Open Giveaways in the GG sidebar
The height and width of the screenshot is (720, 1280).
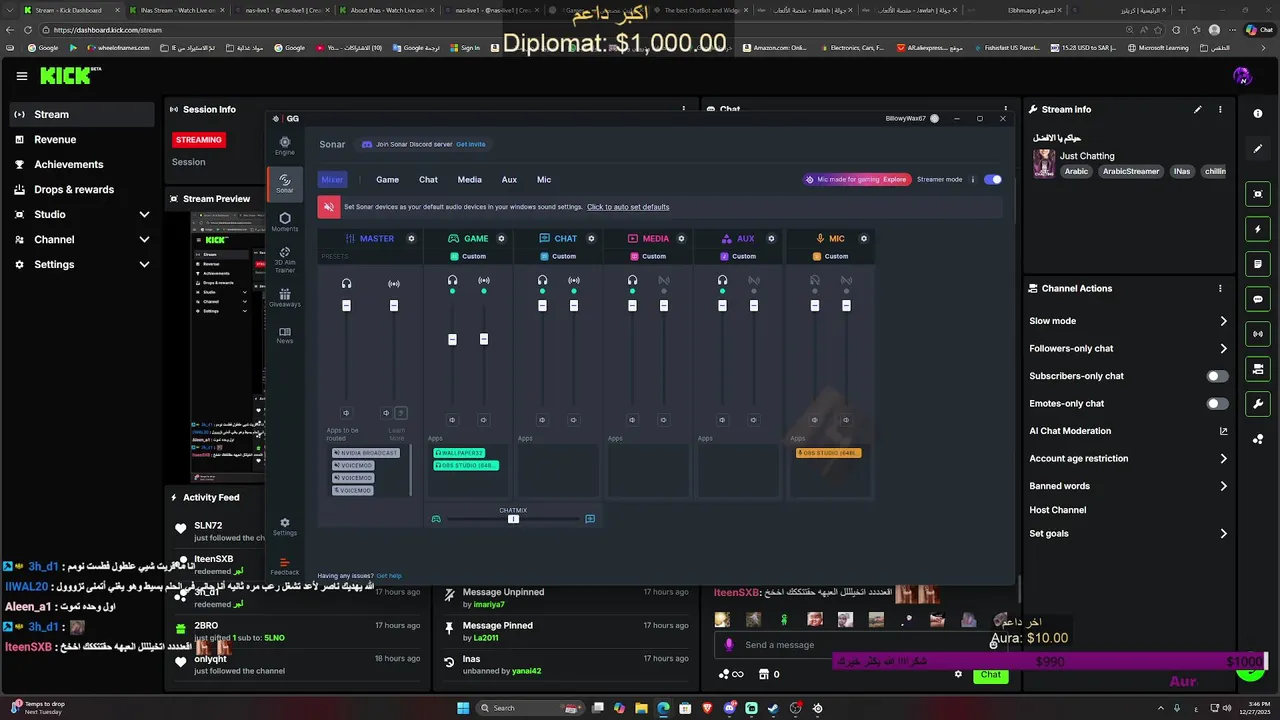(x=285, y=298)
